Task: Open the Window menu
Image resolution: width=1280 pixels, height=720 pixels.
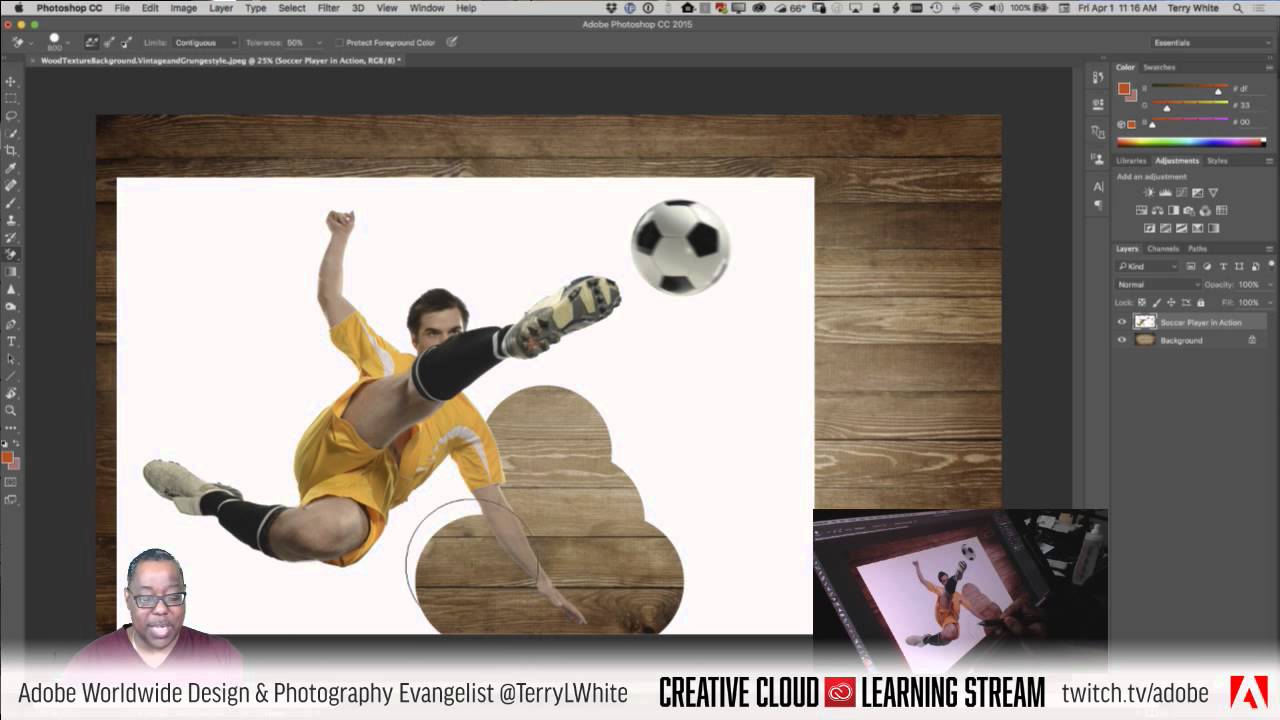Action: coord(427,8)
